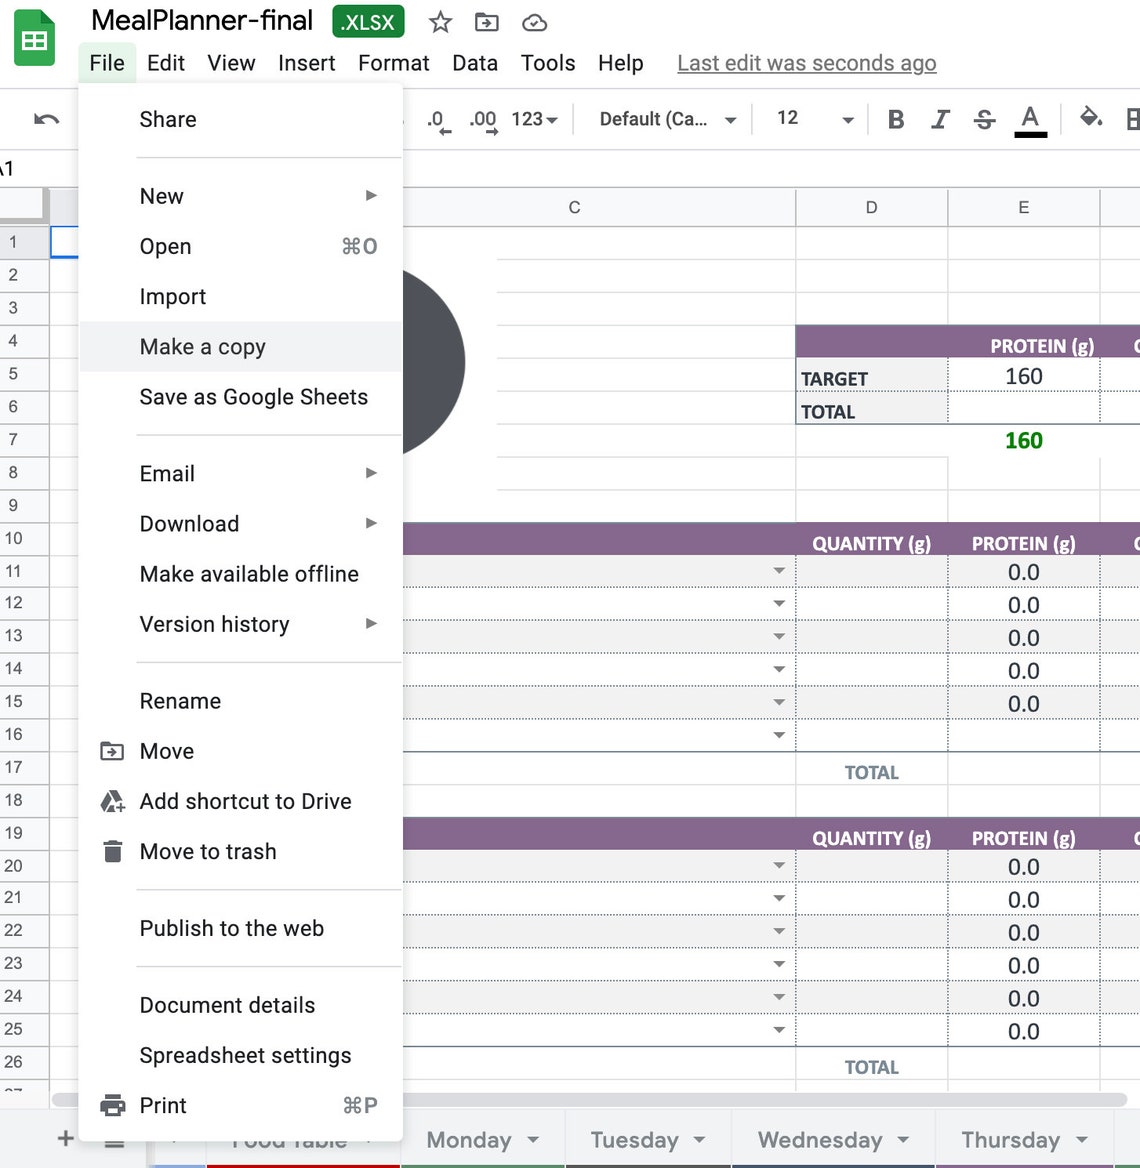Open the more formats 123 dropdown
The width and height of the screenshot is (1140, 1168).
(x=534, y=119)
